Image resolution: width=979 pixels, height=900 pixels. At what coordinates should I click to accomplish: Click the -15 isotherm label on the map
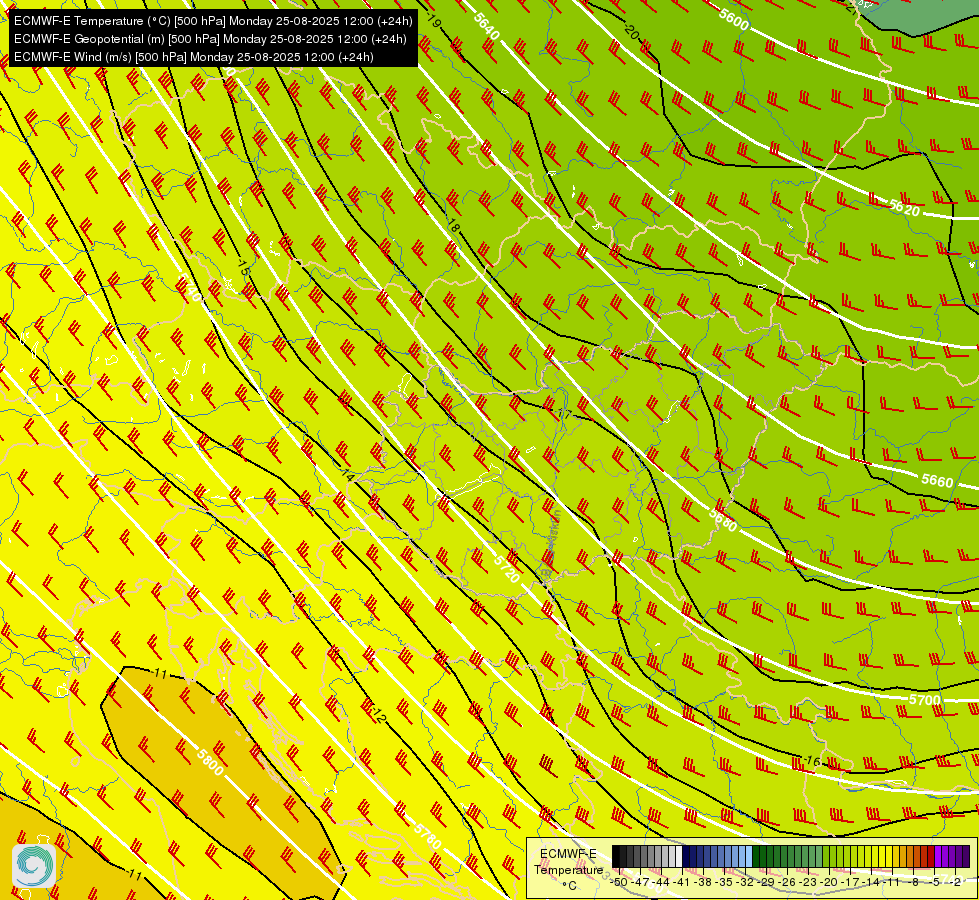click(243, 267)
